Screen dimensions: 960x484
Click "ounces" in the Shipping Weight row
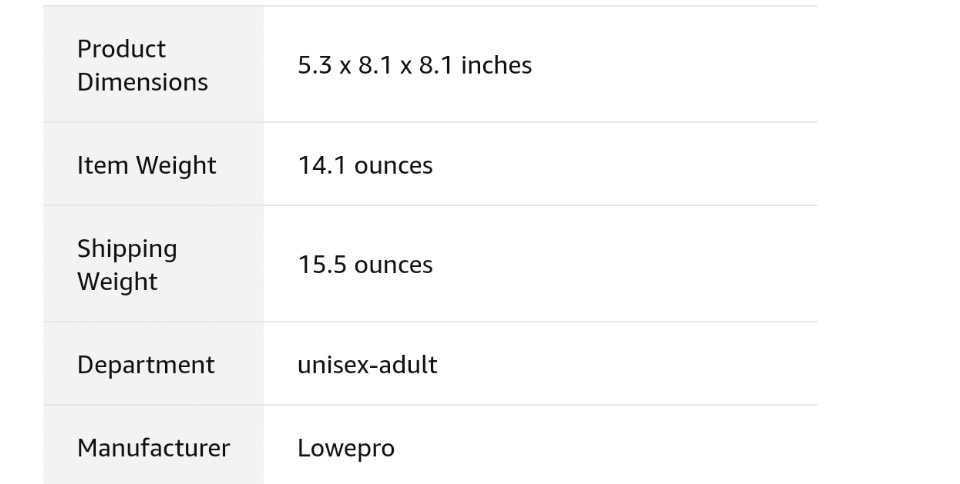coord(393,265)
